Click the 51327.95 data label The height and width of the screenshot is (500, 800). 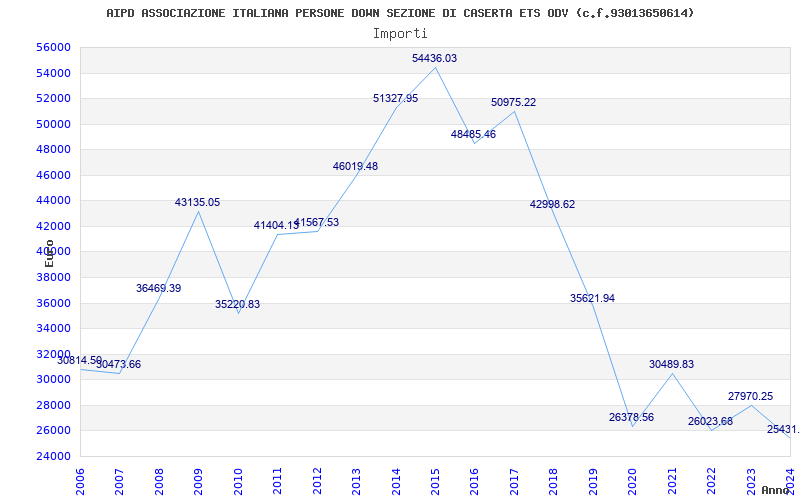coord(395,98)
